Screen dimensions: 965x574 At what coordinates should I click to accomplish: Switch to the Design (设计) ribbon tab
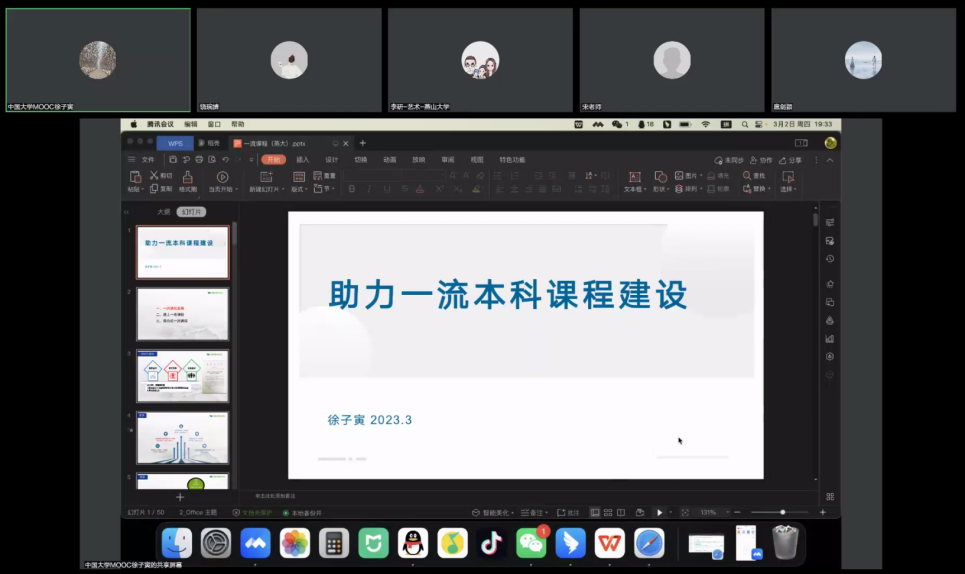pos(331,160)
